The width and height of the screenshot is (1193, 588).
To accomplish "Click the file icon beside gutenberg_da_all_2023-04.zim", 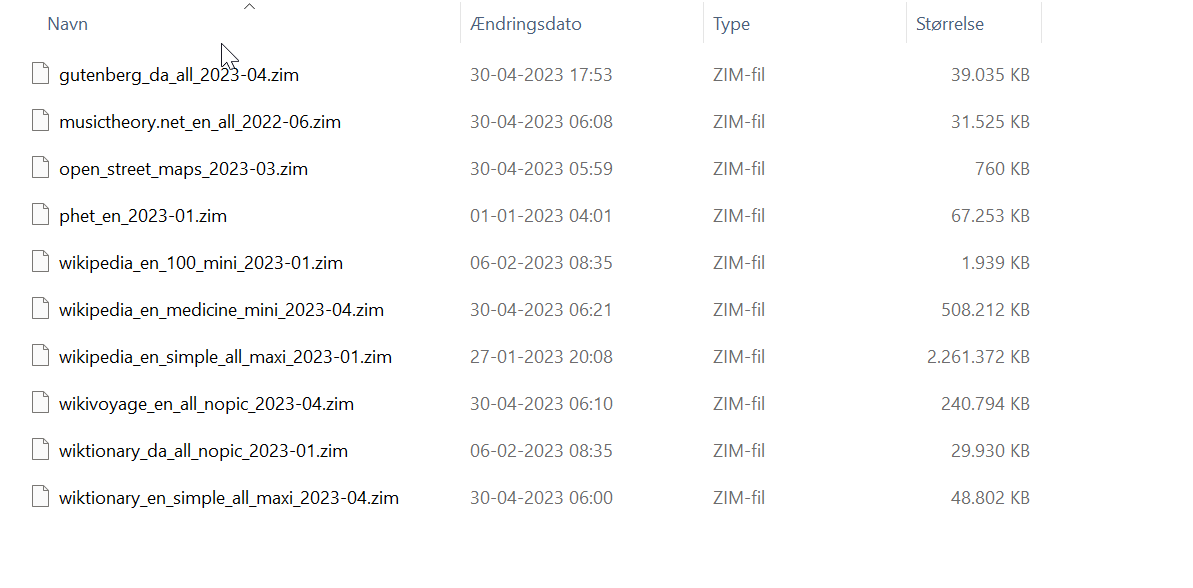I will point(40,74).
